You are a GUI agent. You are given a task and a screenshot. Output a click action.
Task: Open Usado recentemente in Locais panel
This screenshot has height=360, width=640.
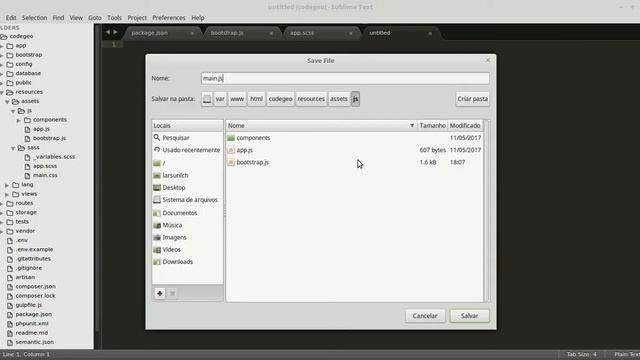pyautogui.click(x=187, y=150)
